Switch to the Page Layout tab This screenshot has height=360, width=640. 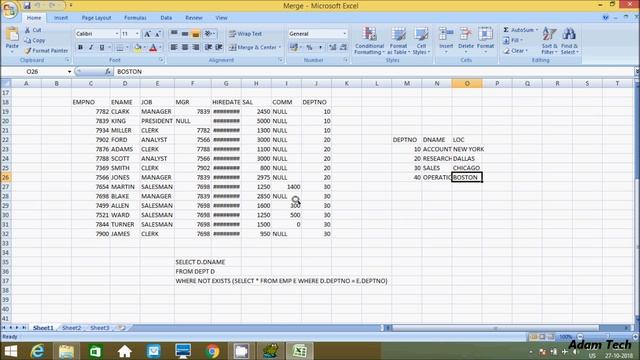(x=96, y=18)
